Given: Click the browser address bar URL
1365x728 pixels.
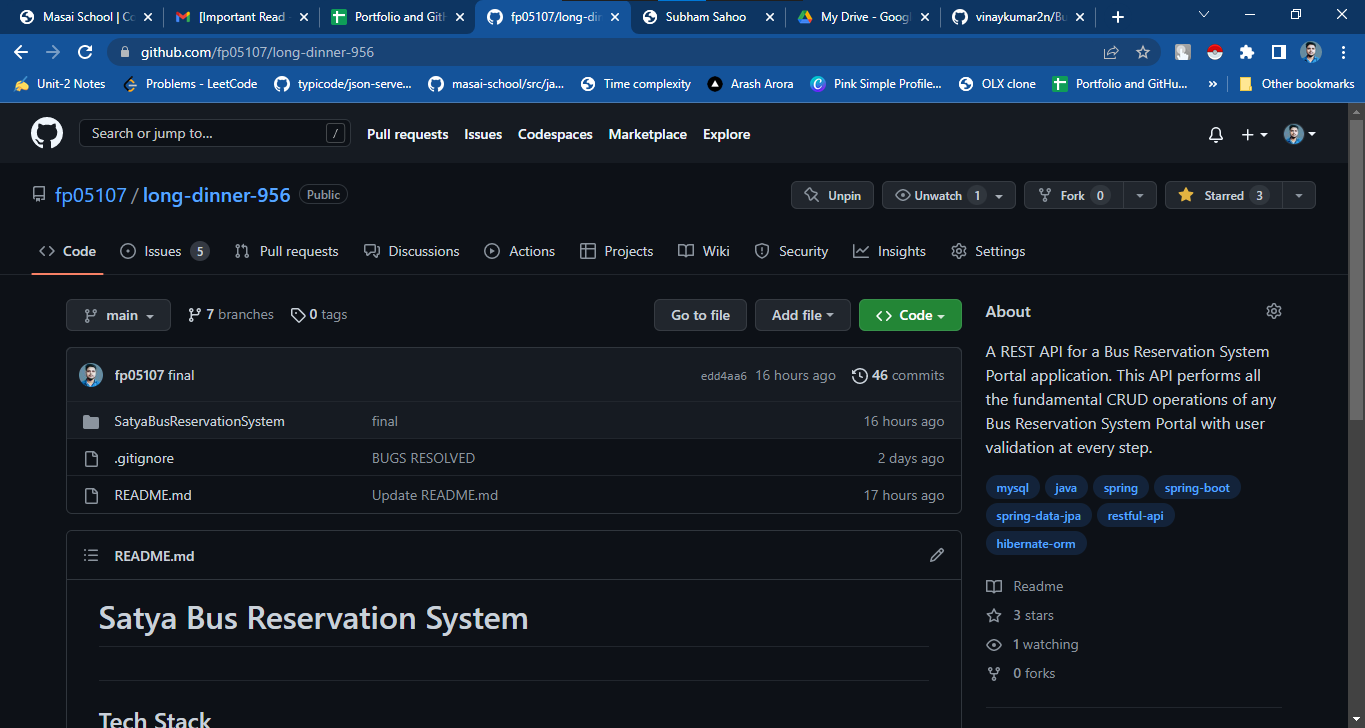Looking at the screenshot, I should (257, 52).
